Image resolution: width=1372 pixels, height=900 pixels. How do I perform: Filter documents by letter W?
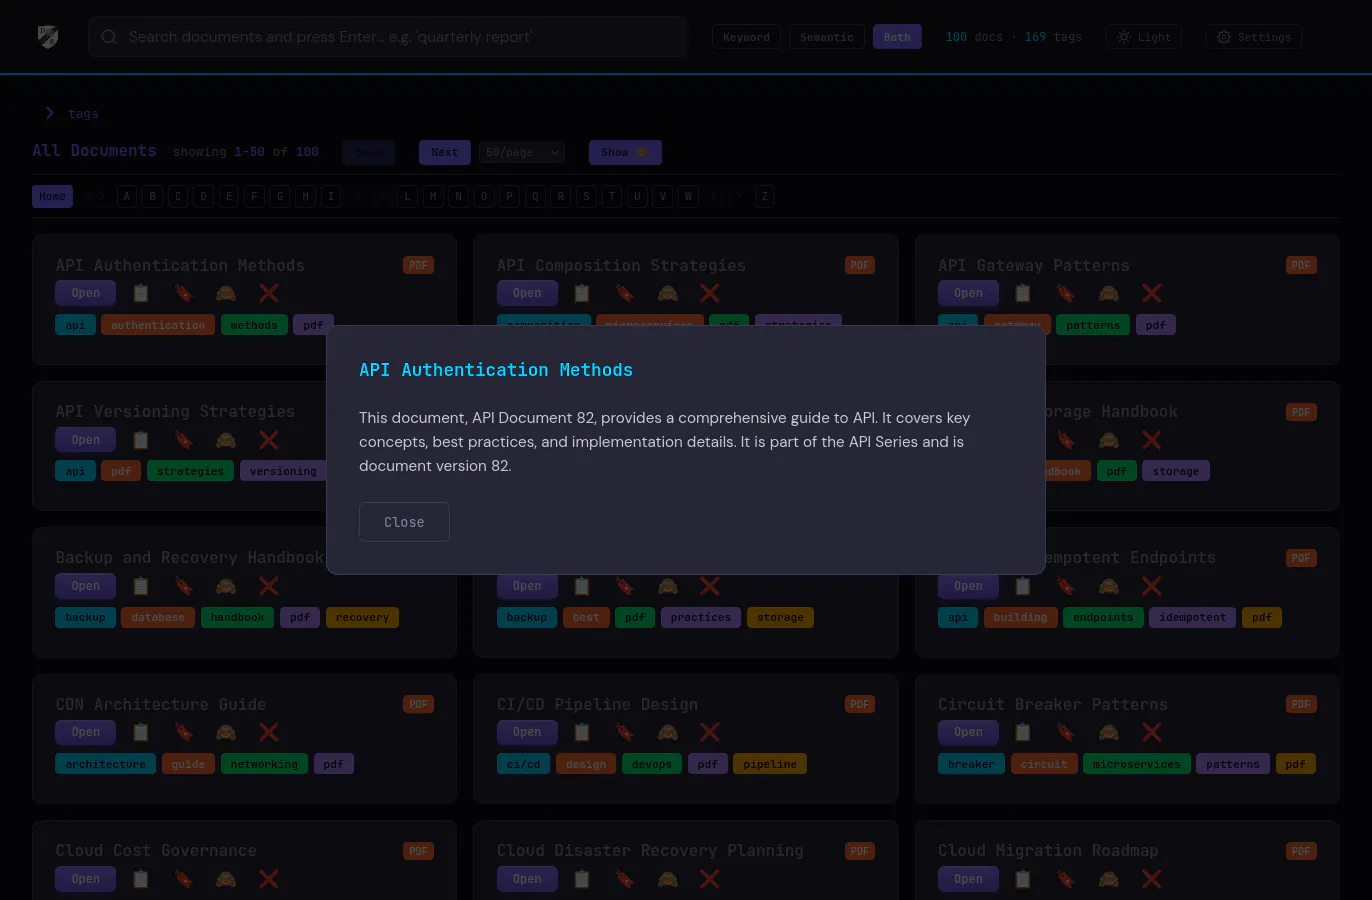pos(688,196)
